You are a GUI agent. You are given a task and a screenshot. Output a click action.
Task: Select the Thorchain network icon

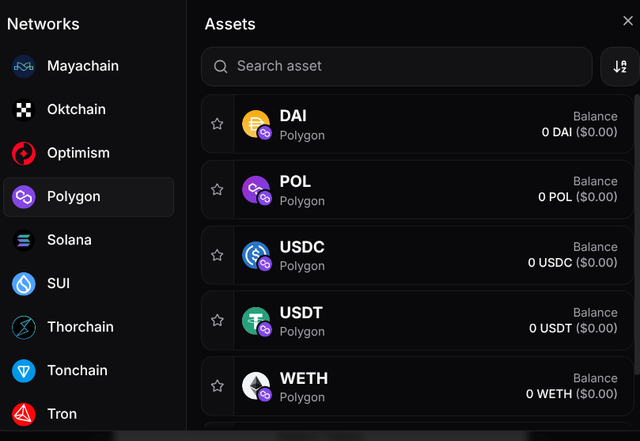click(24, 327)
